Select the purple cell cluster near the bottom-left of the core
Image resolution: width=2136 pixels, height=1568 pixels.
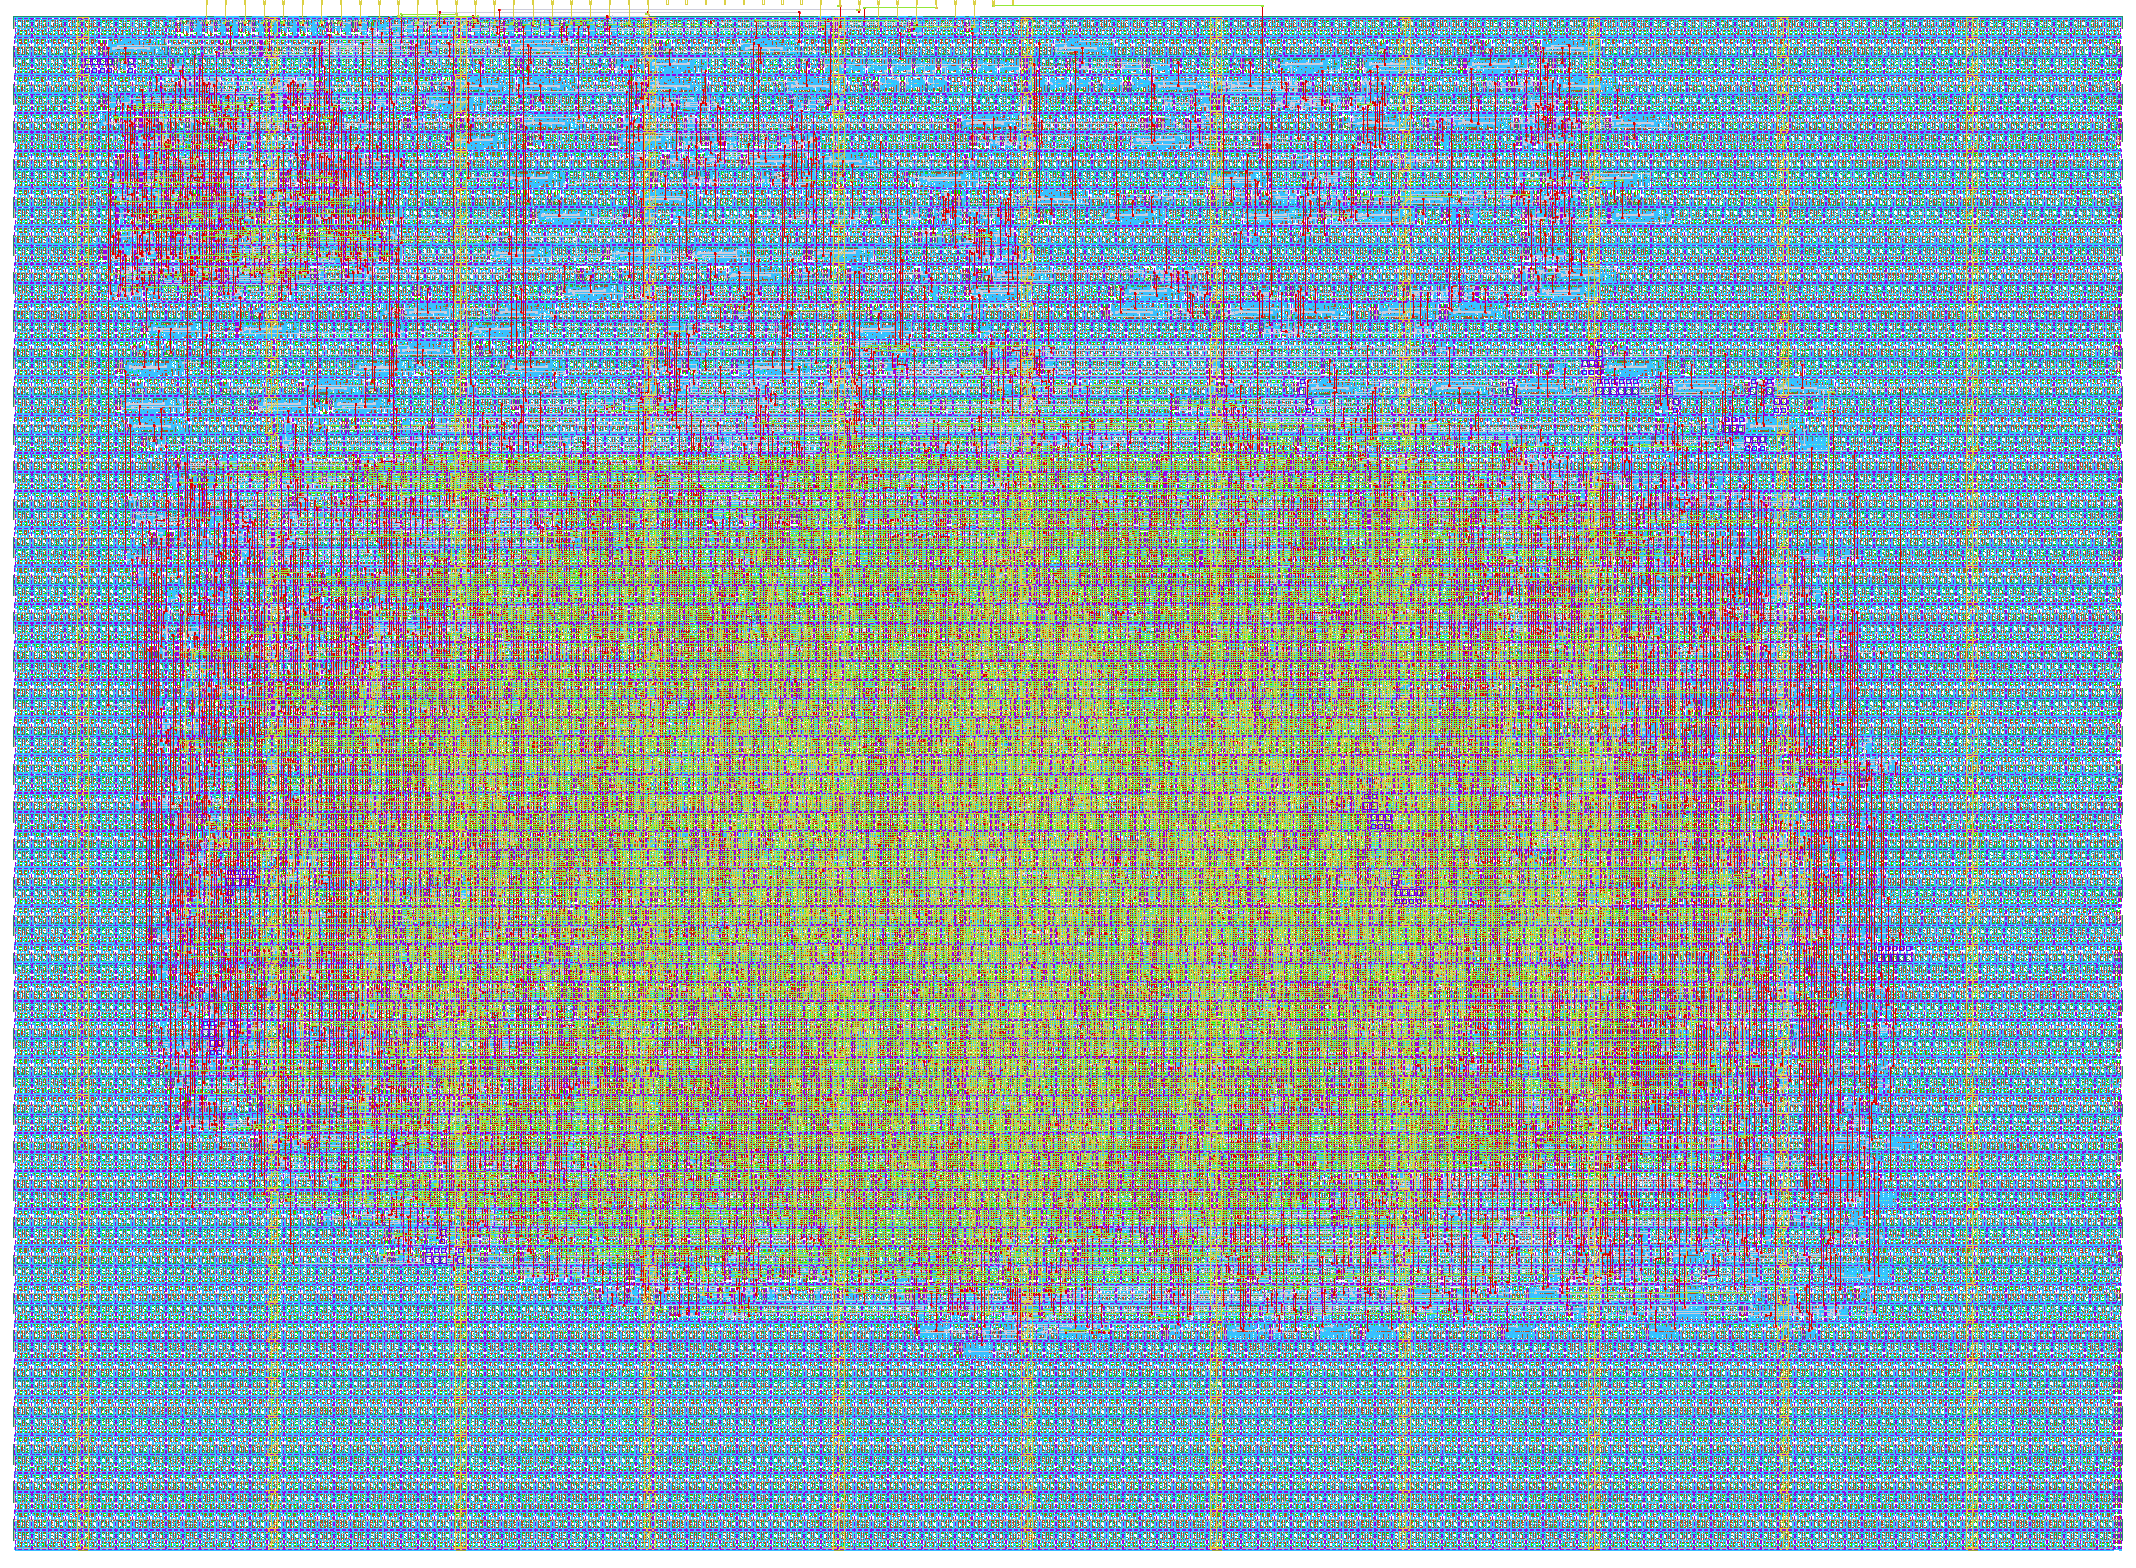438,1254
